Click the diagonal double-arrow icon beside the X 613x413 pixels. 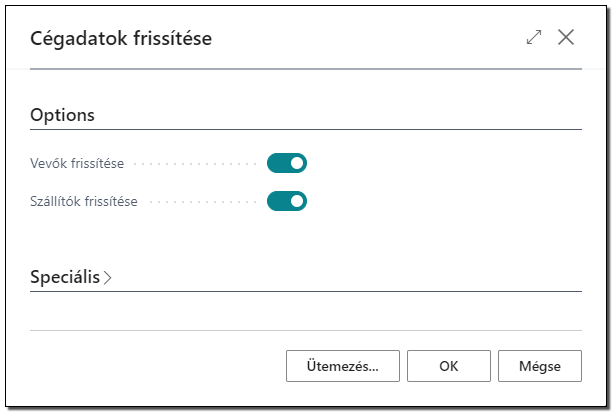pos(534,38)
